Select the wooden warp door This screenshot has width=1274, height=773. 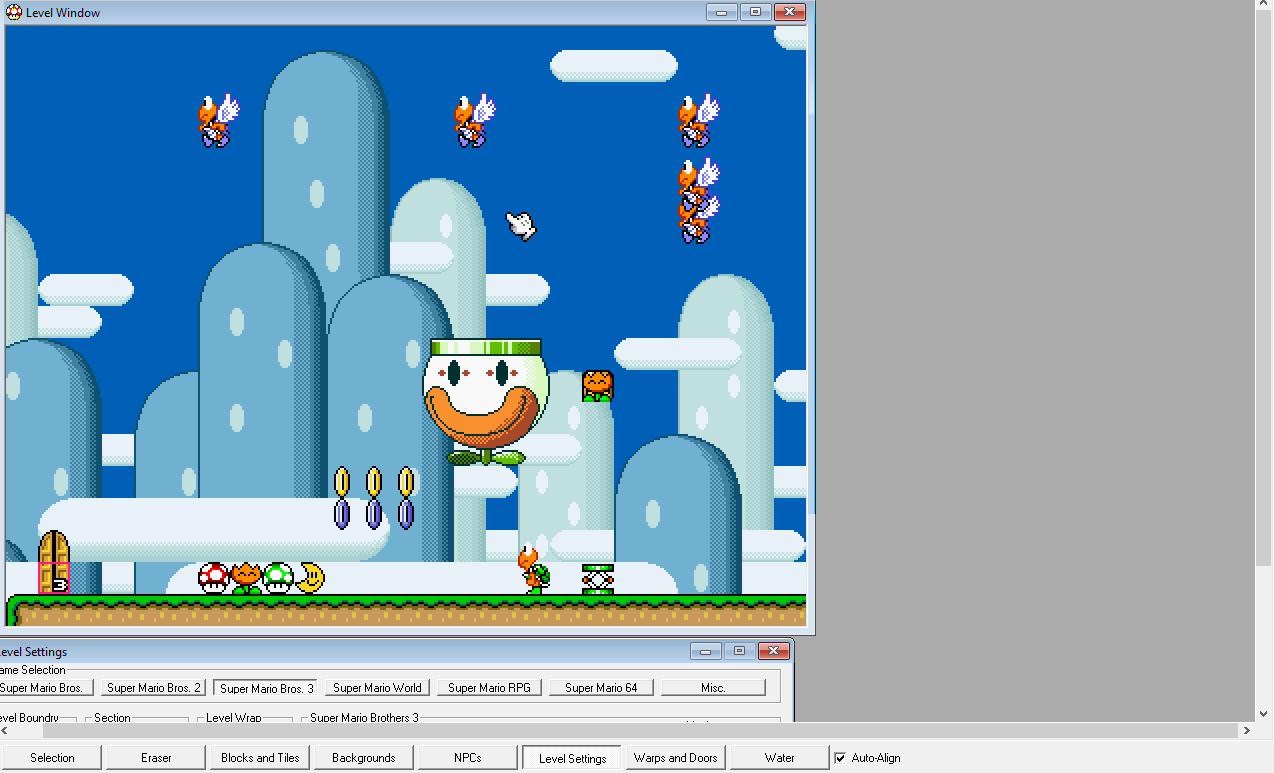click(x=54, y=562)
